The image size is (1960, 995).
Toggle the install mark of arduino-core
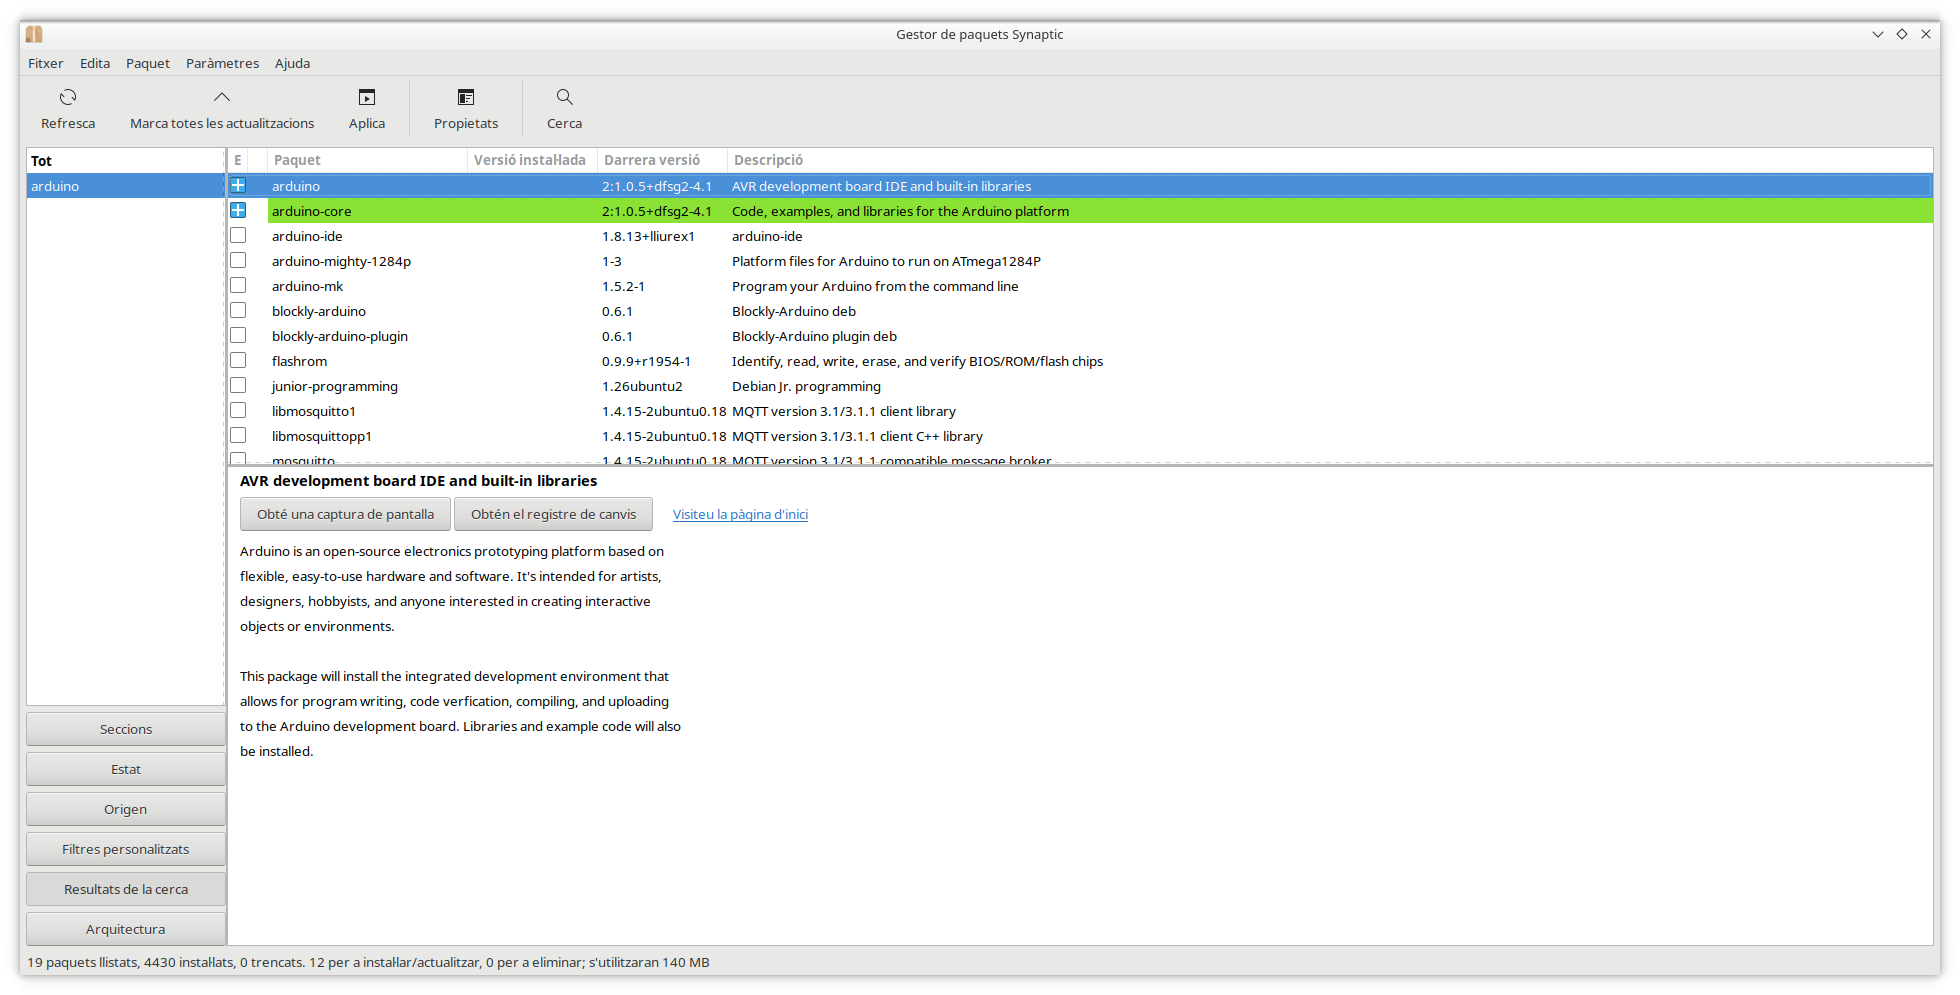coord(238,211)
